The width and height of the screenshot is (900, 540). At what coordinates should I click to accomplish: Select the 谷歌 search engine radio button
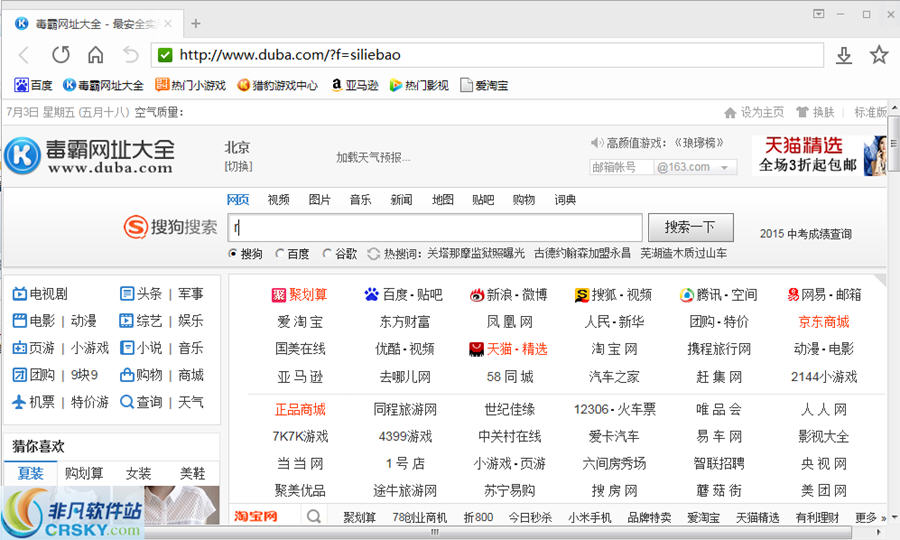pyautogui.click(x=327, y=253)
